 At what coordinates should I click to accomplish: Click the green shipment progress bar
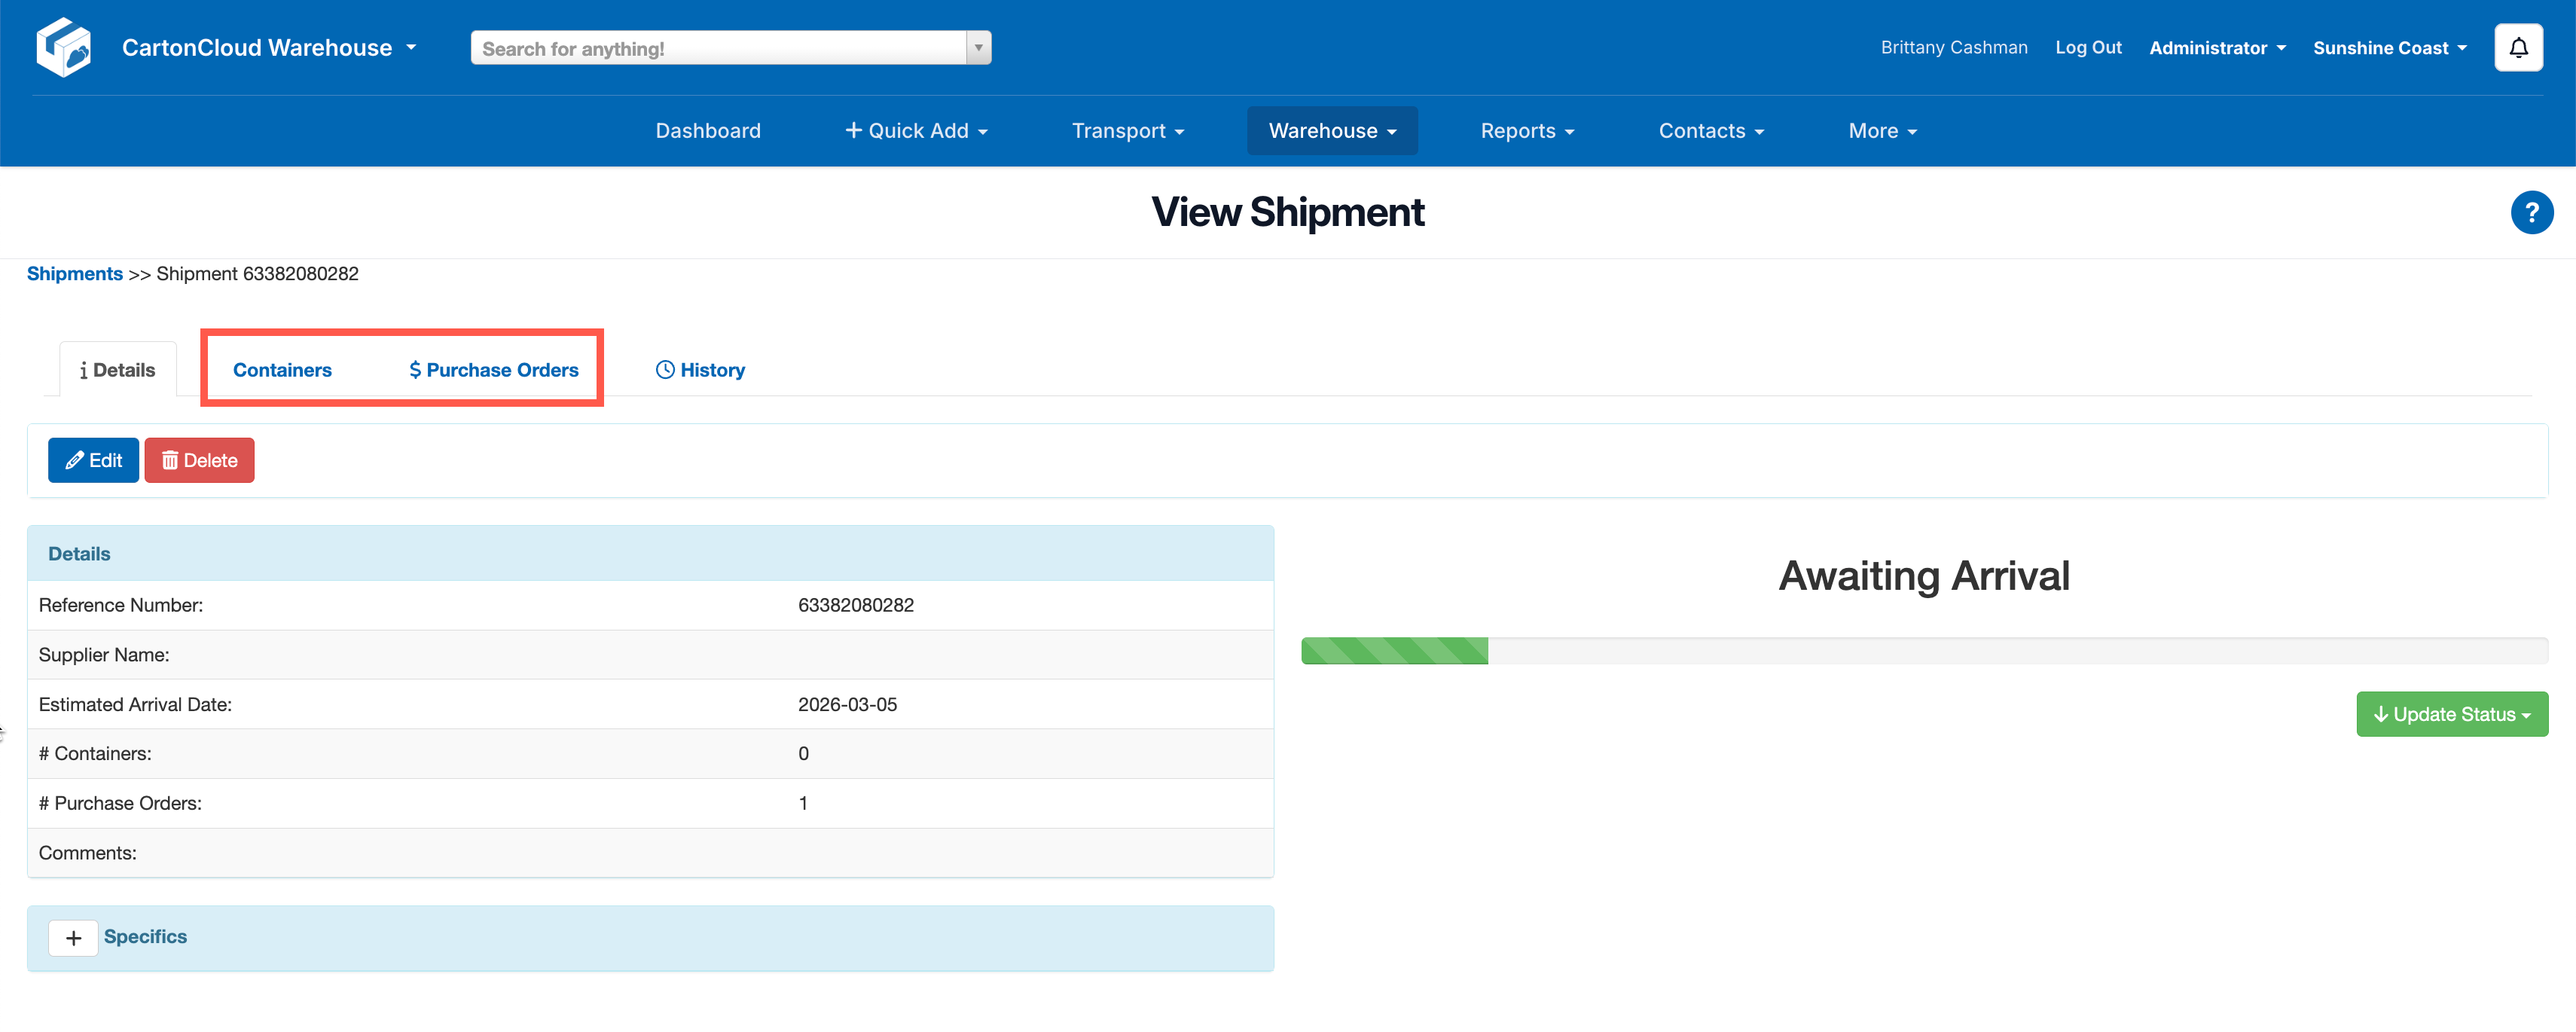(1394, 651)
